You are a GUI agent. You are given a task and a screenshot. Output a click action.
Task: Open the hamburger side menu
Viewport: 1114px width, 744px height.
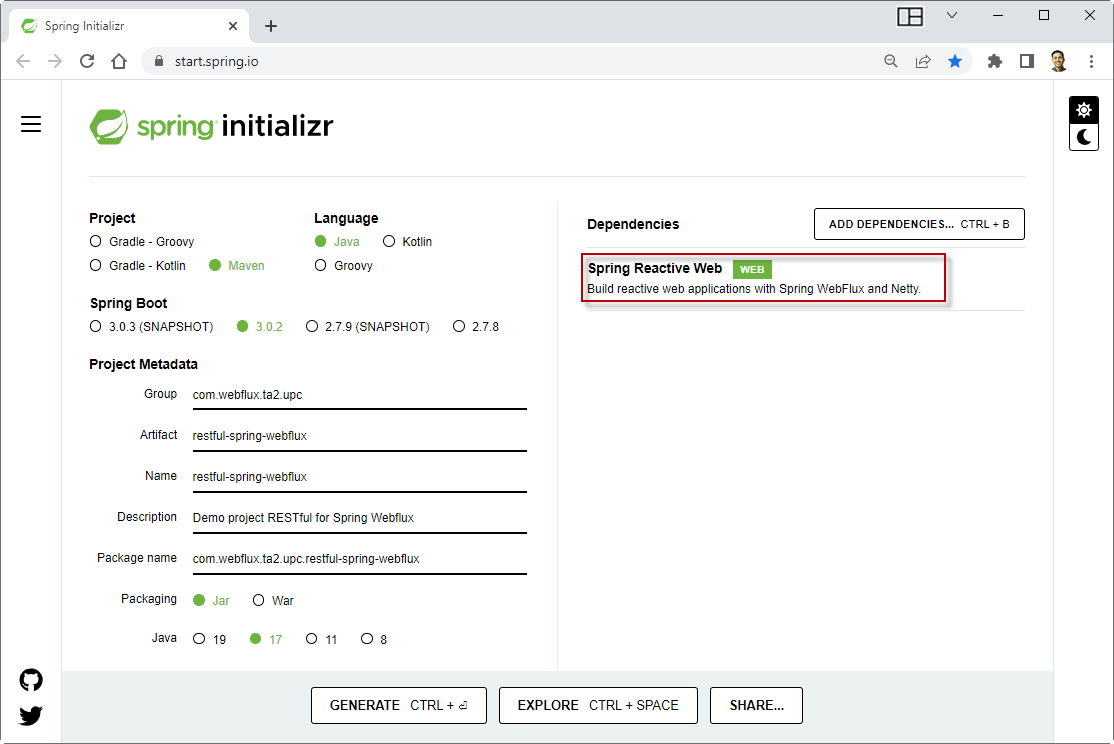(31, 124)
